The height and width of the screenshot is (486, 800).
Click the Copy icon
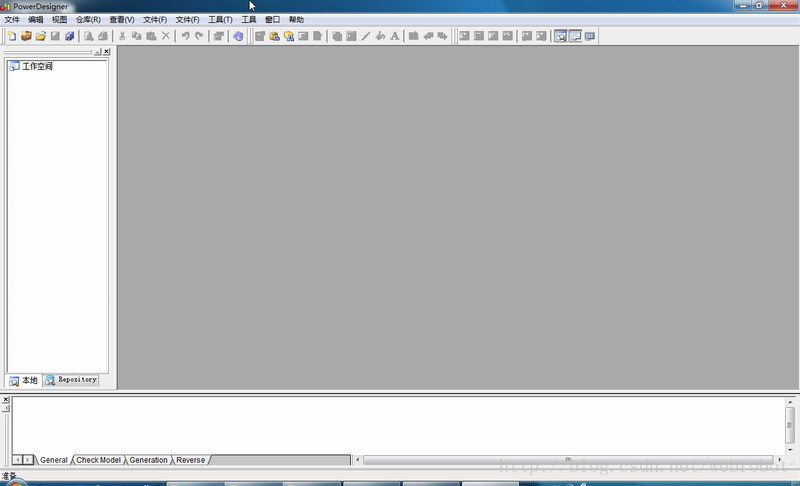tap(136, 36)
